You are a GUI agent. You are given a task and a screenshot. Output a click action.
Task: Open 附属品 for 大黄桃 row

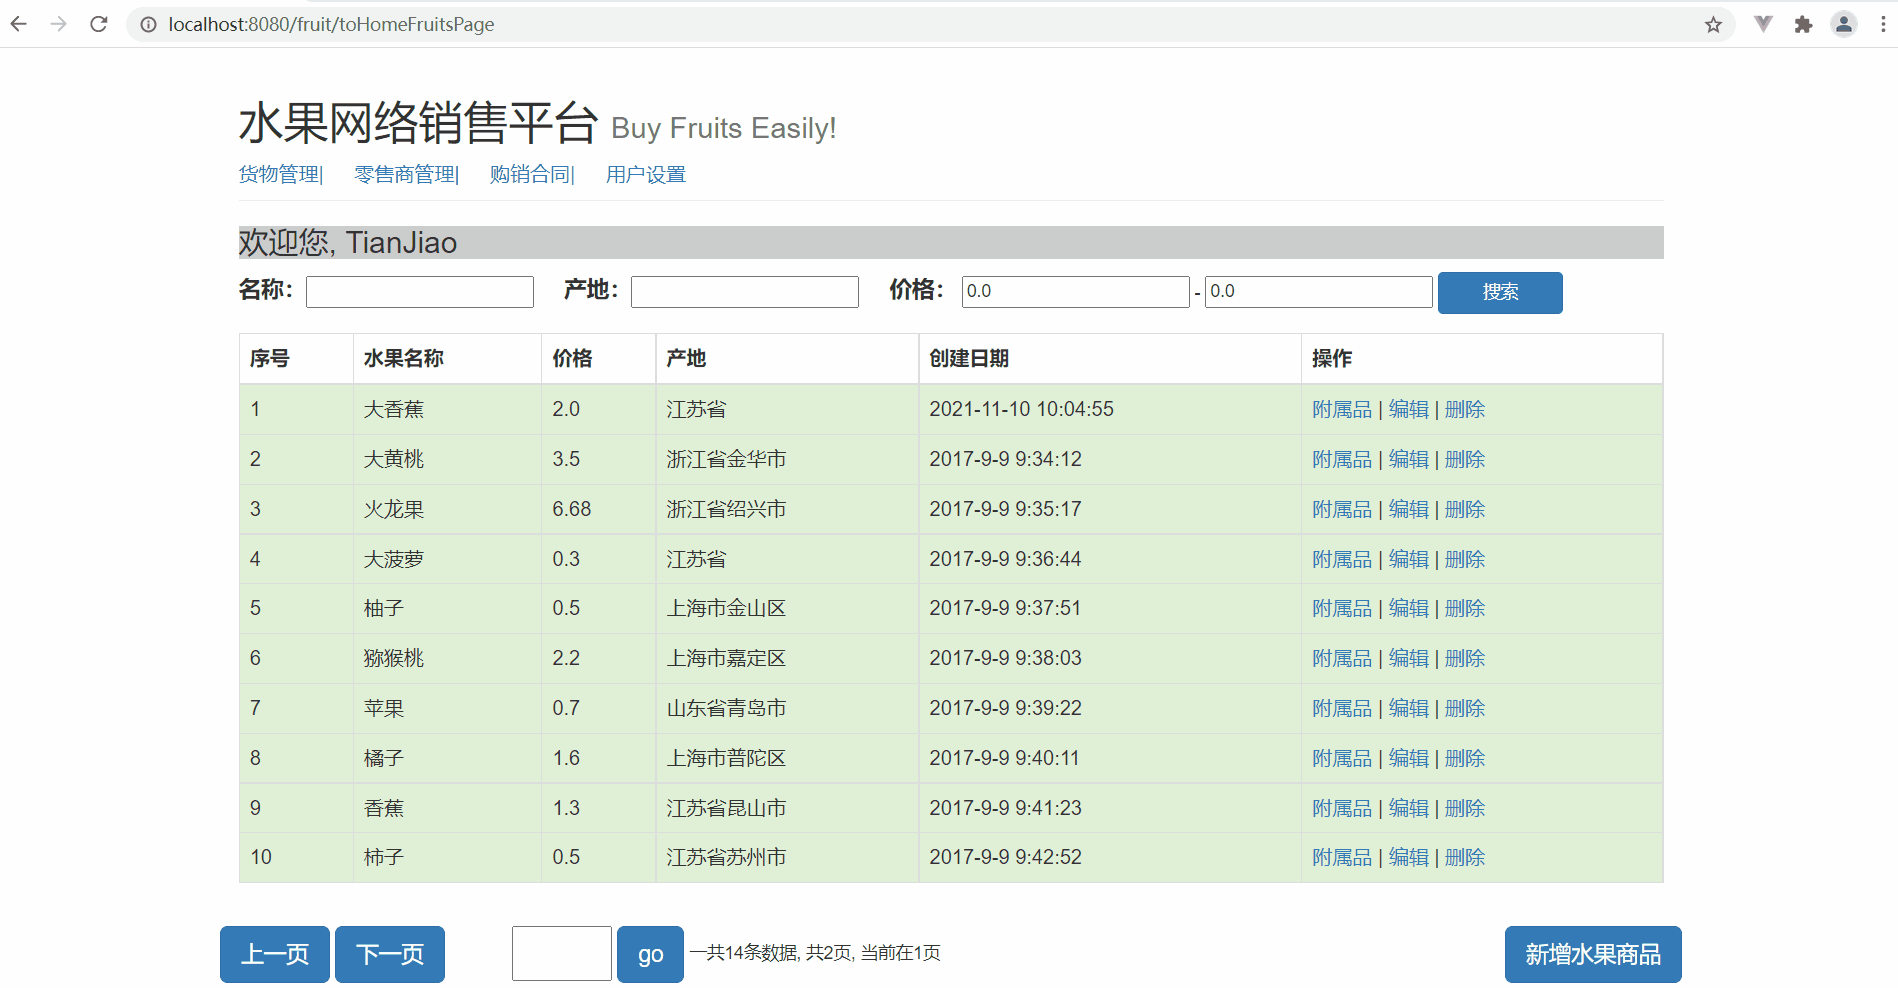click(1342, 459)
